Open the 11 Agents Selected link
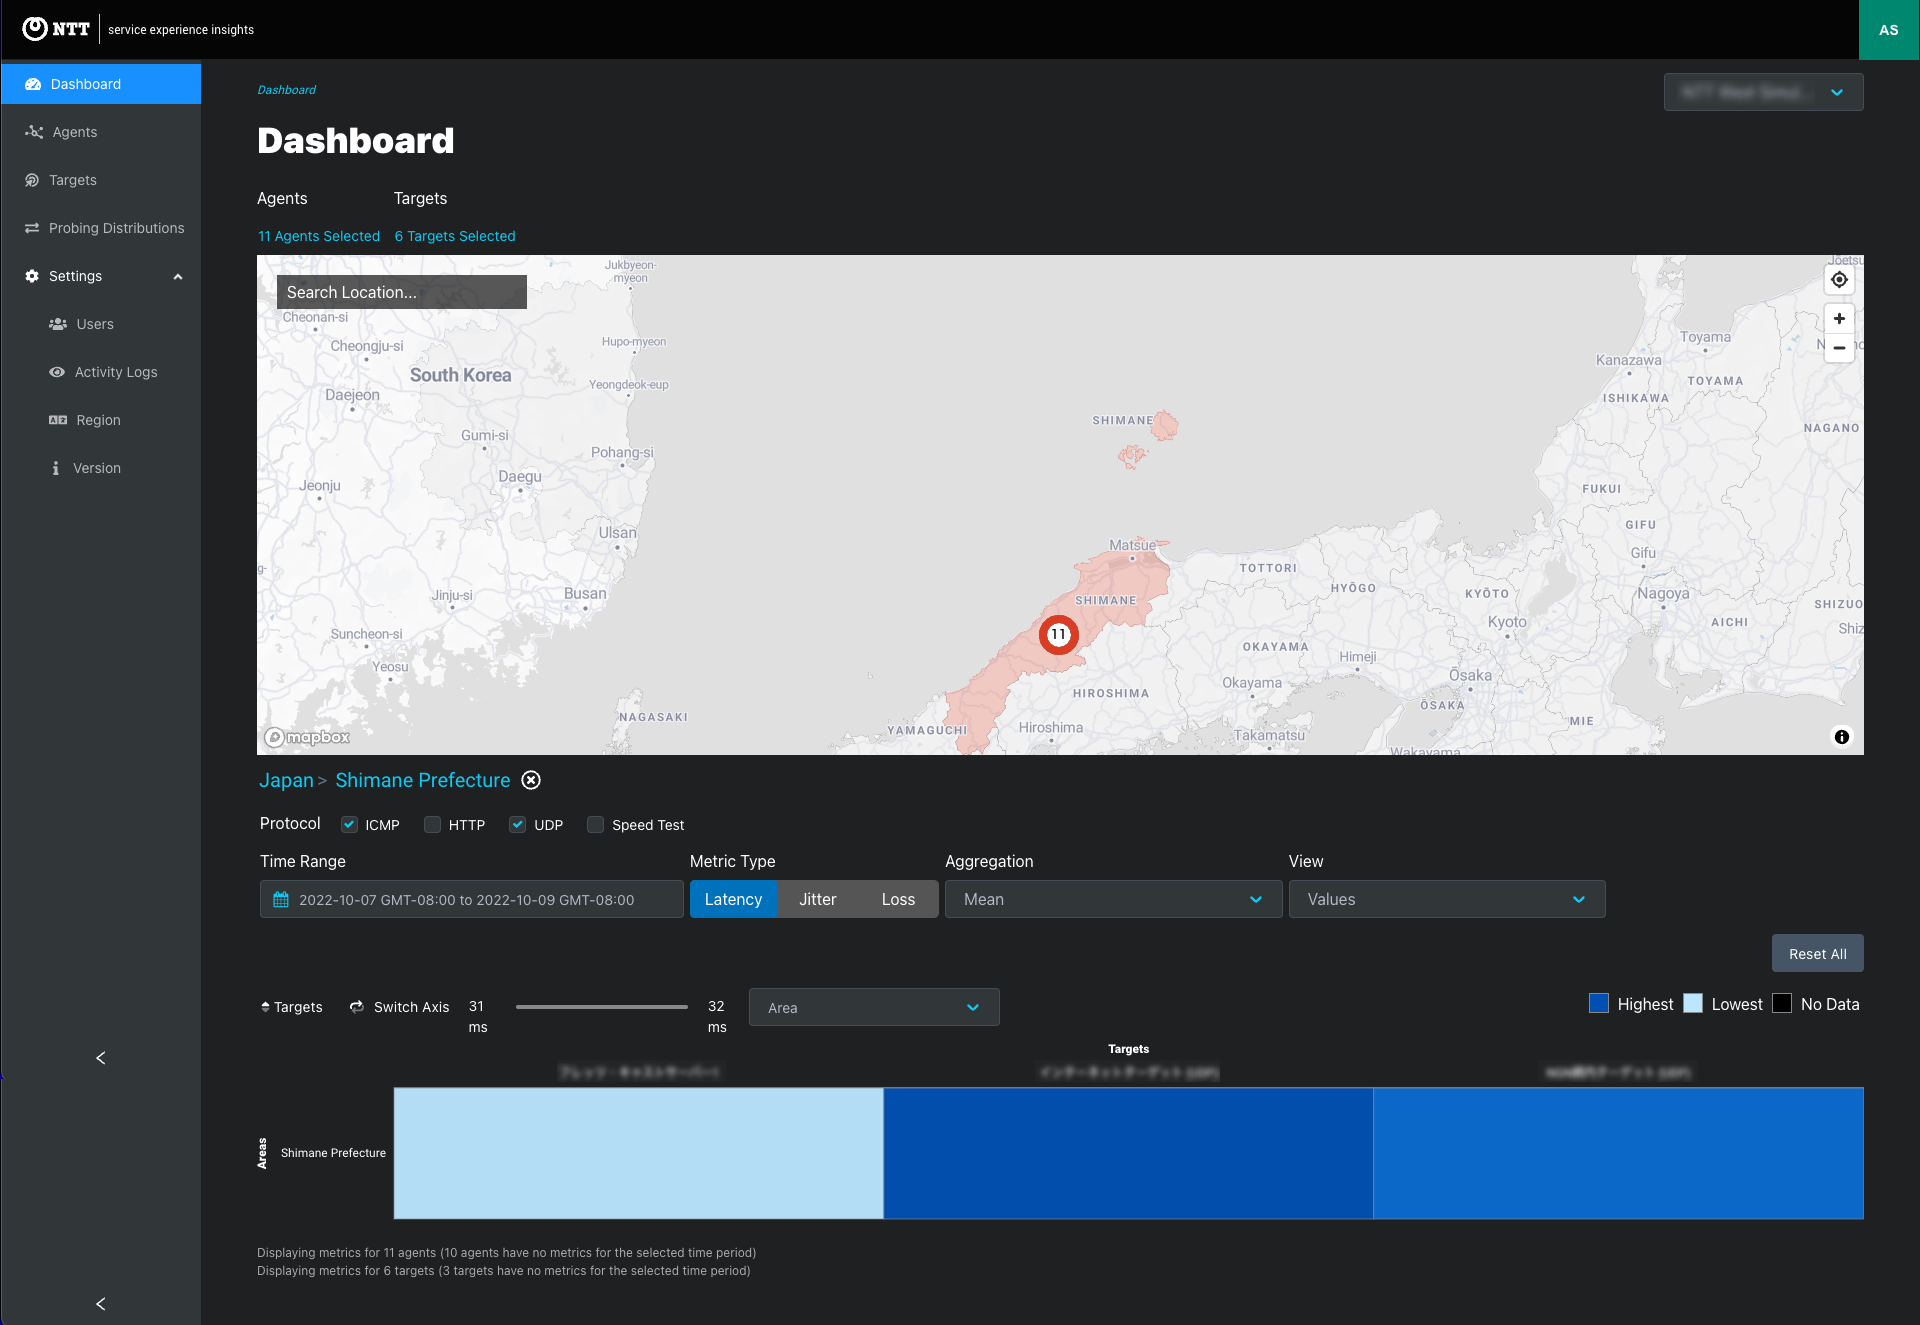Screen dimensions: 1920x1325 point(319,236)
